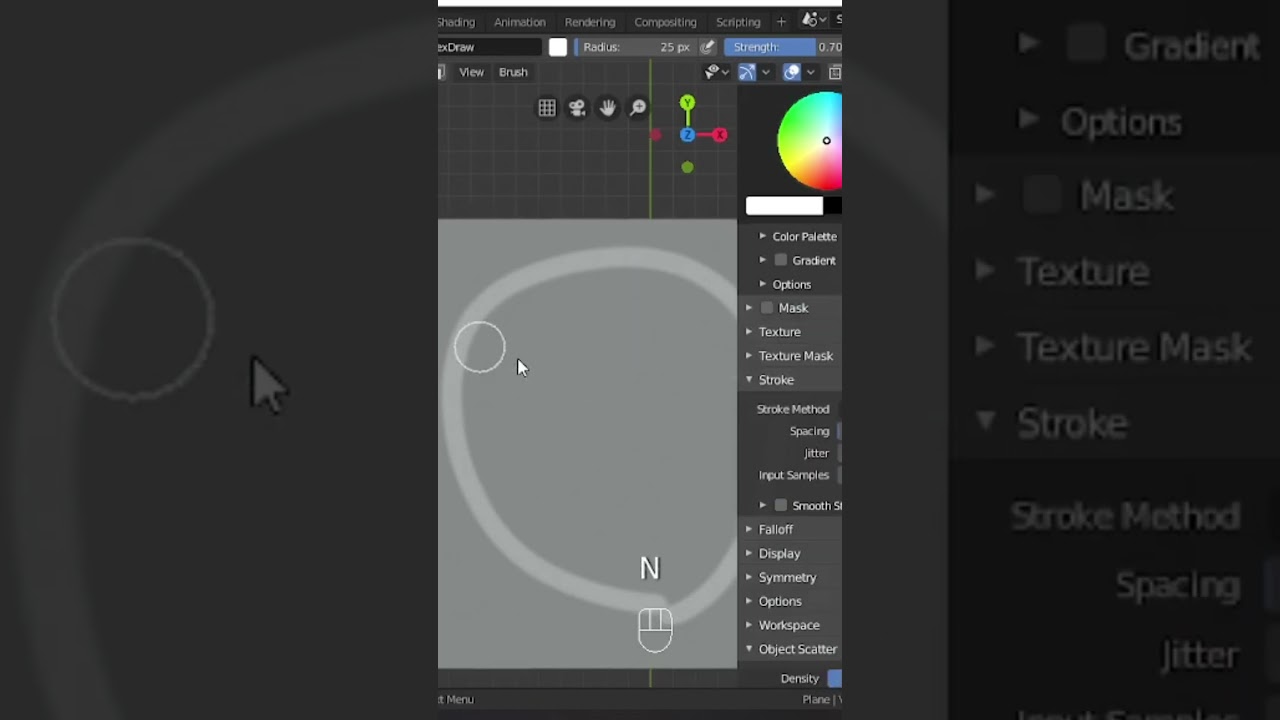
Task: Pick a hue on the color wheel
Action: click(x=811, y=140)
